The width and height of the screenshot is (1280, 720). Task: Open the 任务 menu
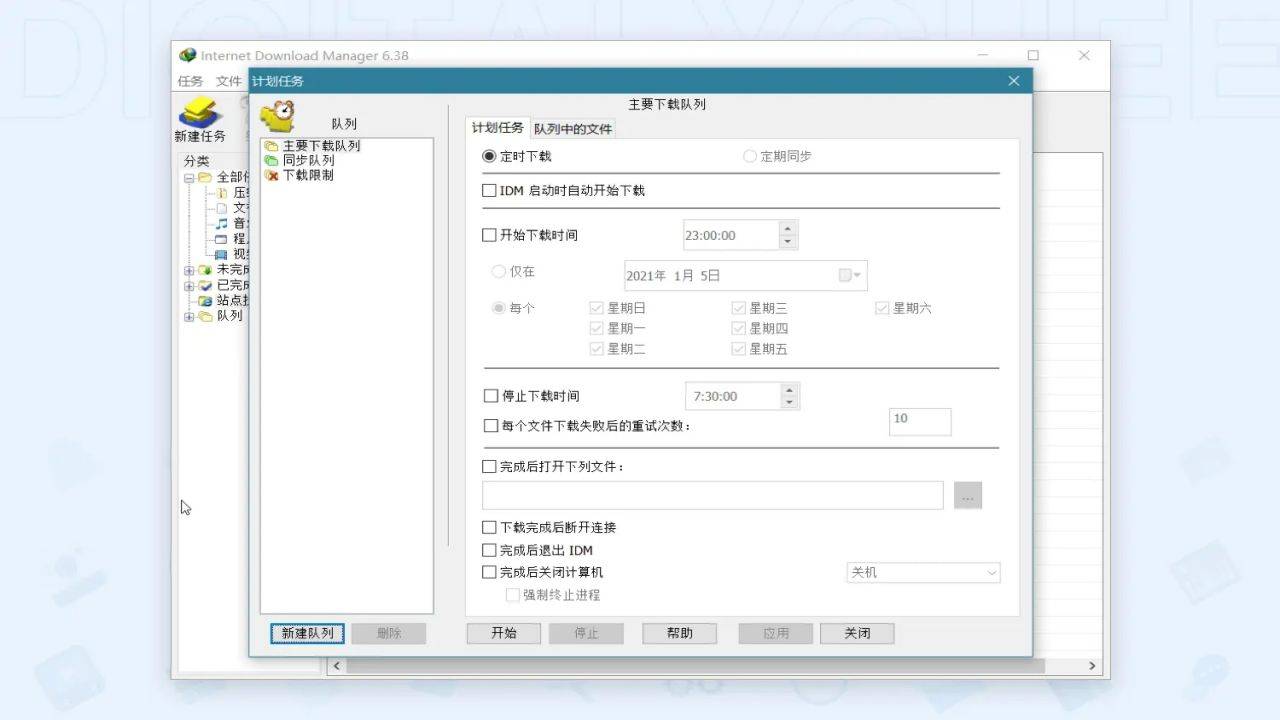point(189,80)
